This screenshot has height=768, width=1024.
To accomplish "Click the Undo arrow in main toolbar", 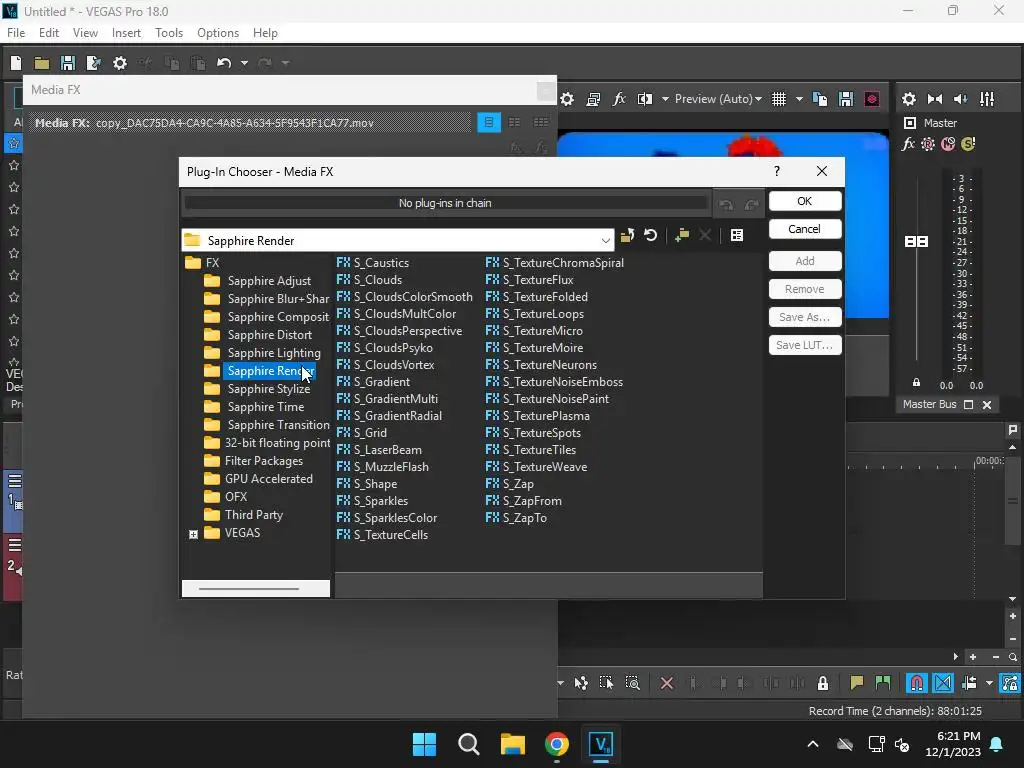I will [x=224, y=63].
